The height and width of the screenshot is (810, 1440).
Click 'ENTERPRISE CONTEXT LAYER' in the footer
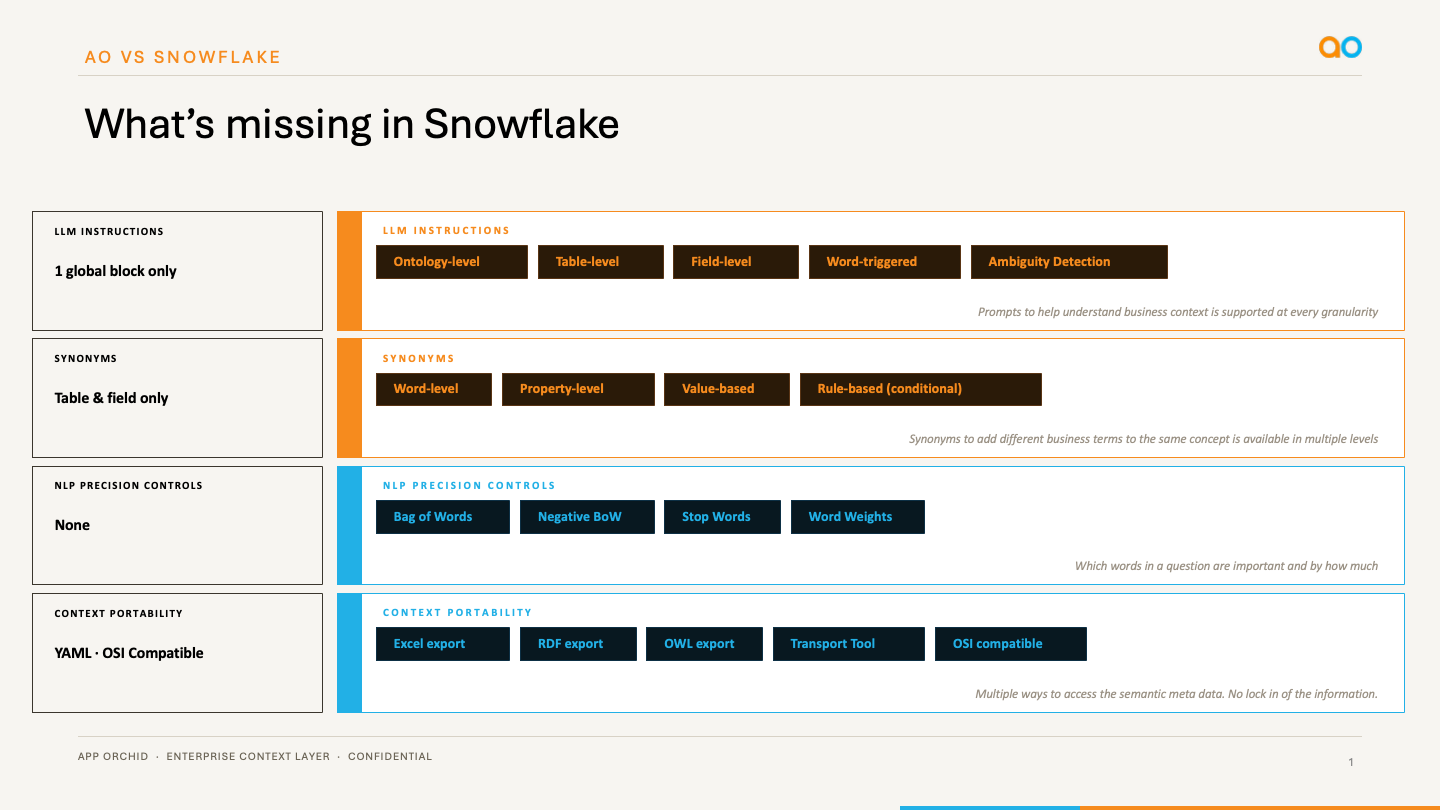point(248,757)
